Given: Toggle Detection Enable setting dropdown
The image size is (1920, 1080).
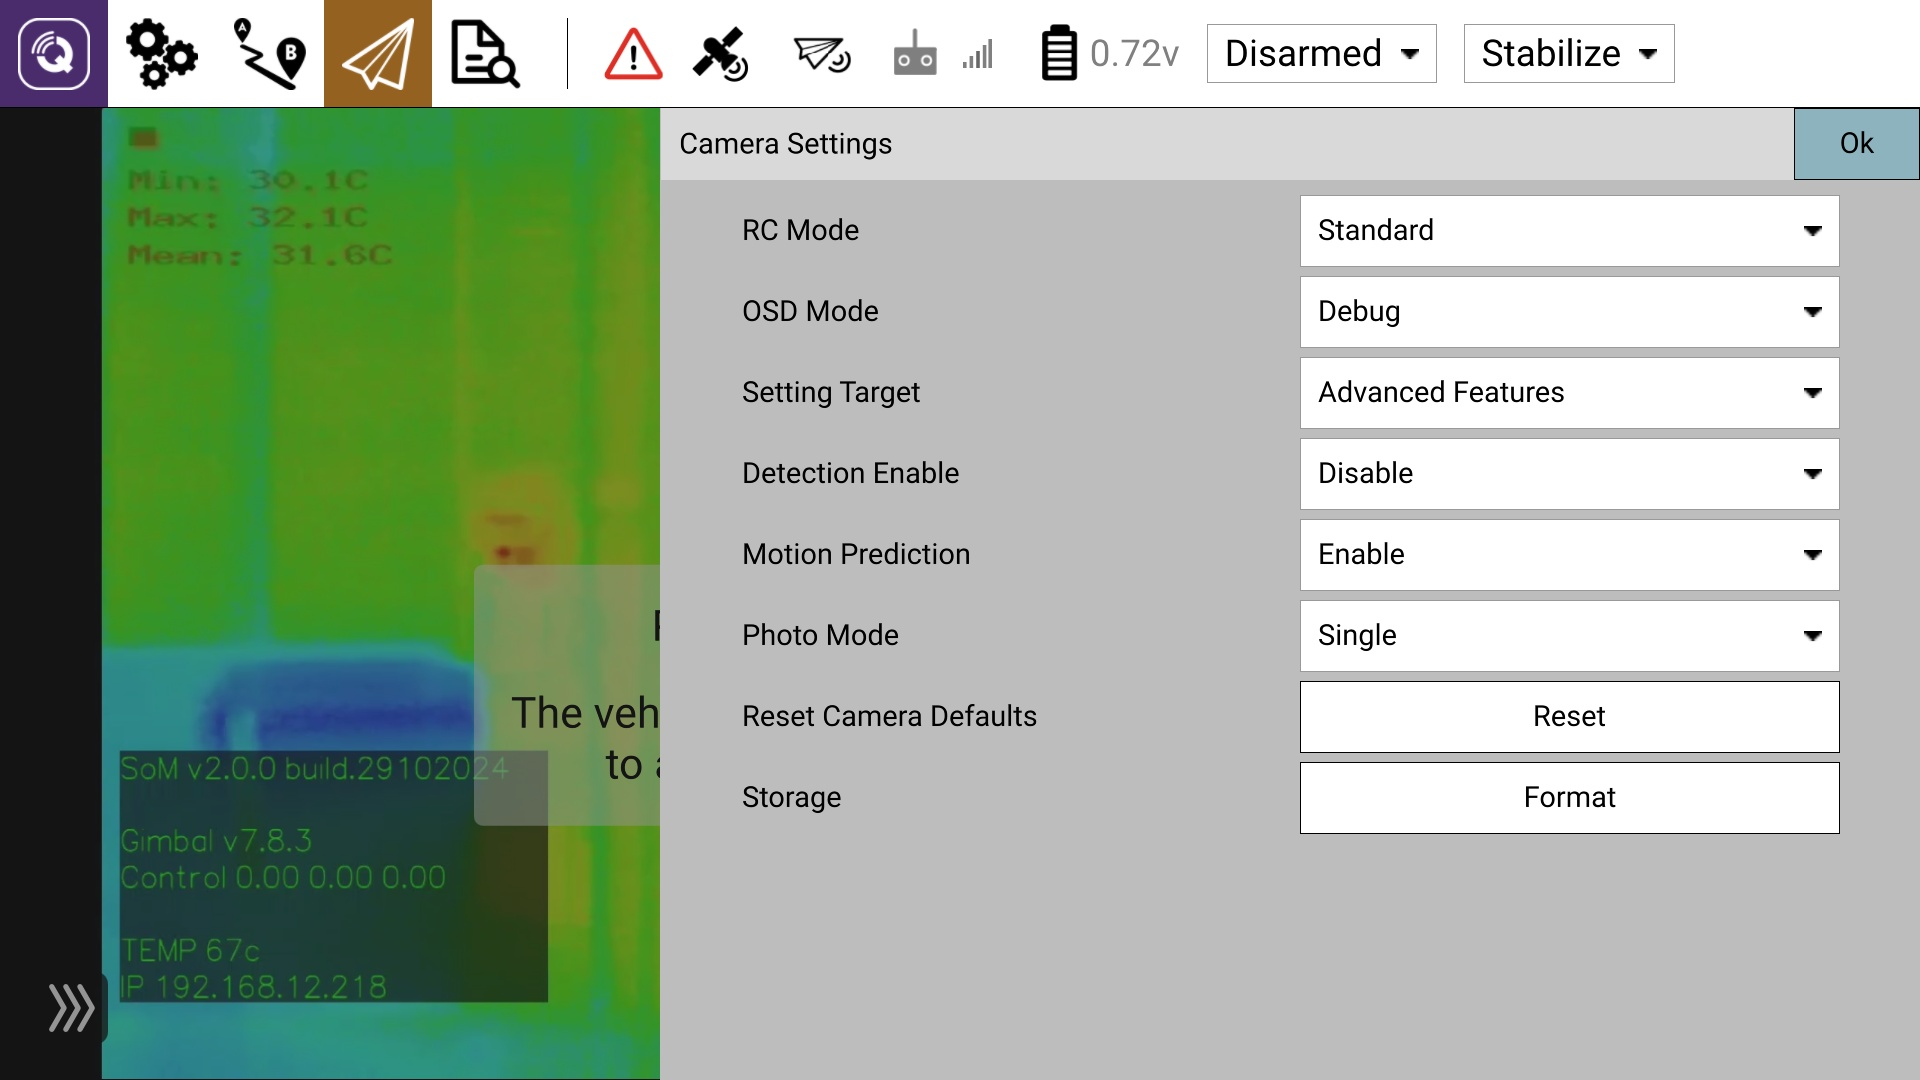Looking at the screenshot, I should click(1568, 474).
